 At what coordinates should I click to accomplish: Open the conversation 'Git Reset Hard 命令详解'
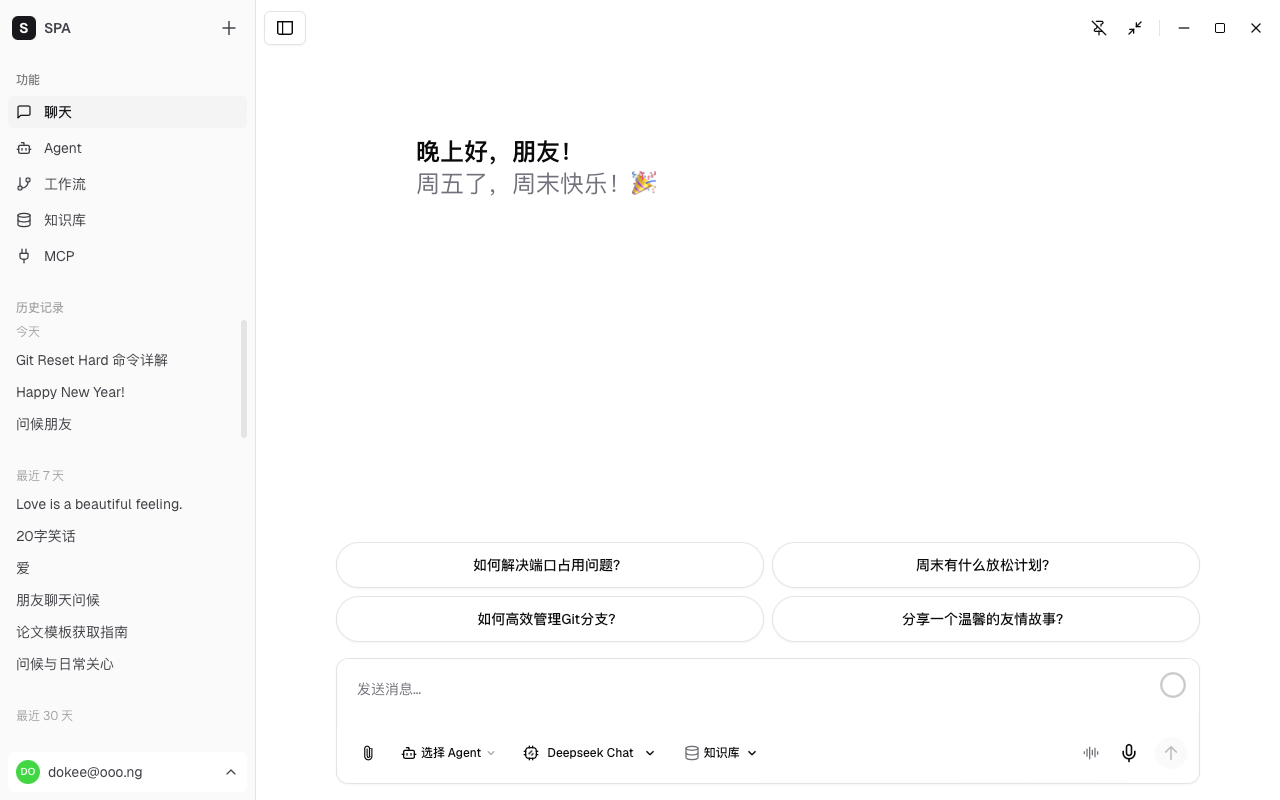pos(92,360)
